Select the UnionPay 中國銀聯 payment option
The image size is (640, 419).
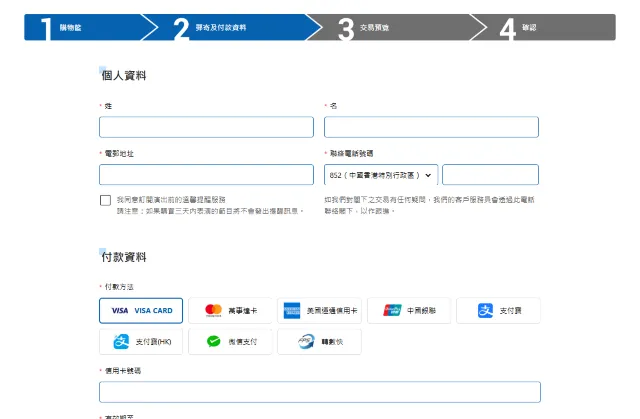[409, 310]
